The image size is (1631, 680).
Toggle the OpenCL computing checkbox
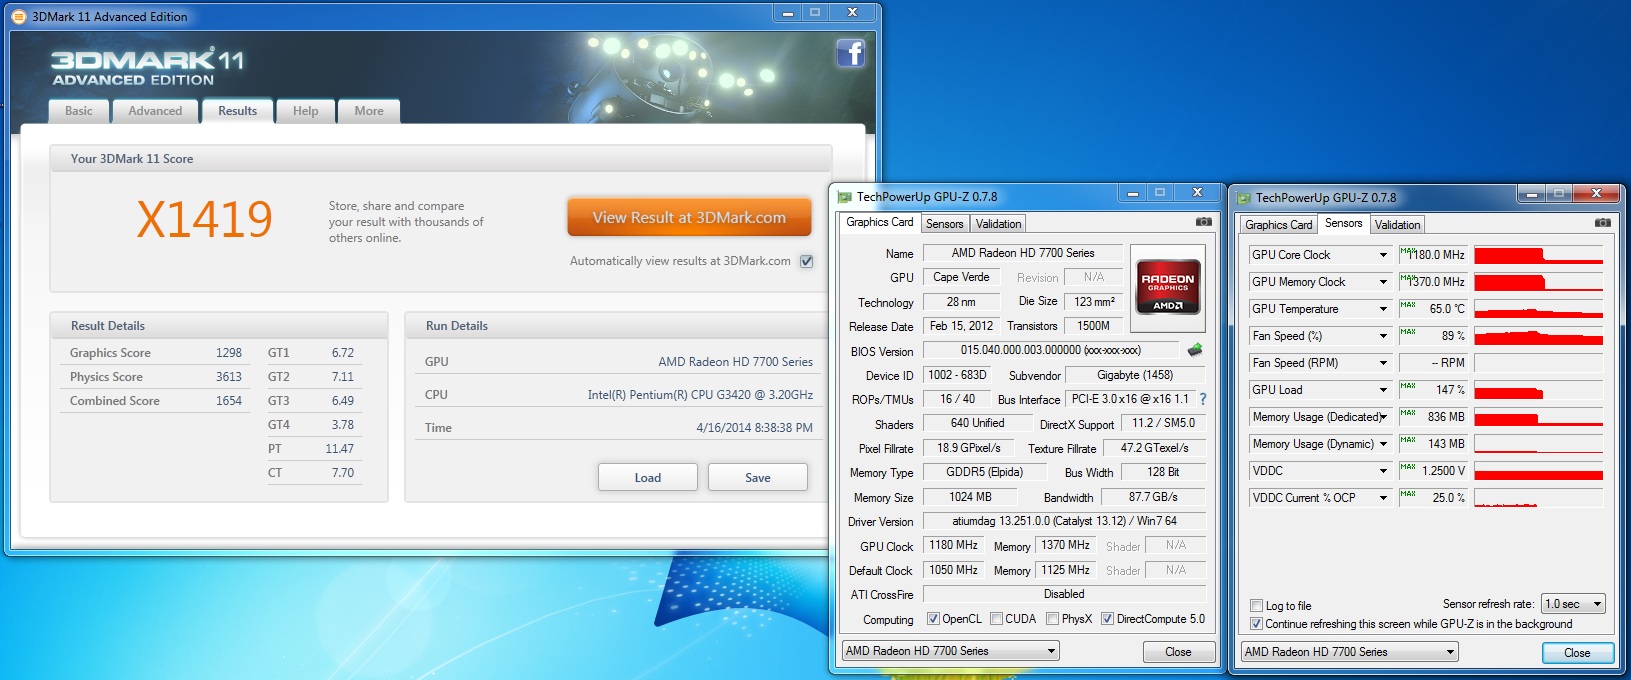tap(933, 619)
